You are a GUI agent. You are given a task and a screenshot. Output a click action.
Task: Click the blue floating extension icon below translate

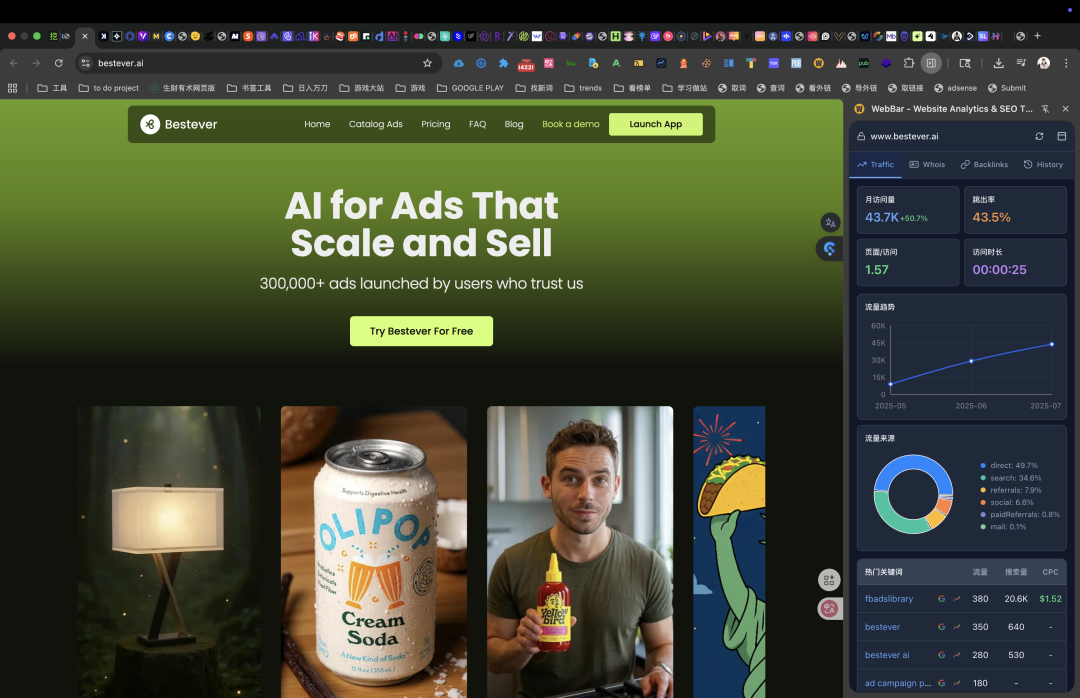click(x=829, y=249)
